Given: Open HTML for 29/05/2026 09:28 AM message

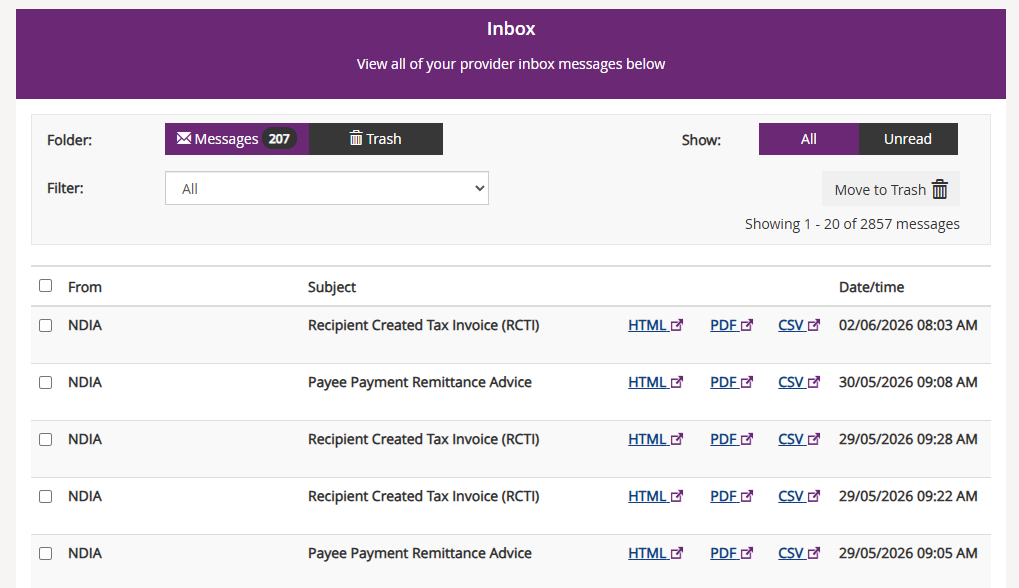Looking at the screenshot, I should [x=655, y=439].
